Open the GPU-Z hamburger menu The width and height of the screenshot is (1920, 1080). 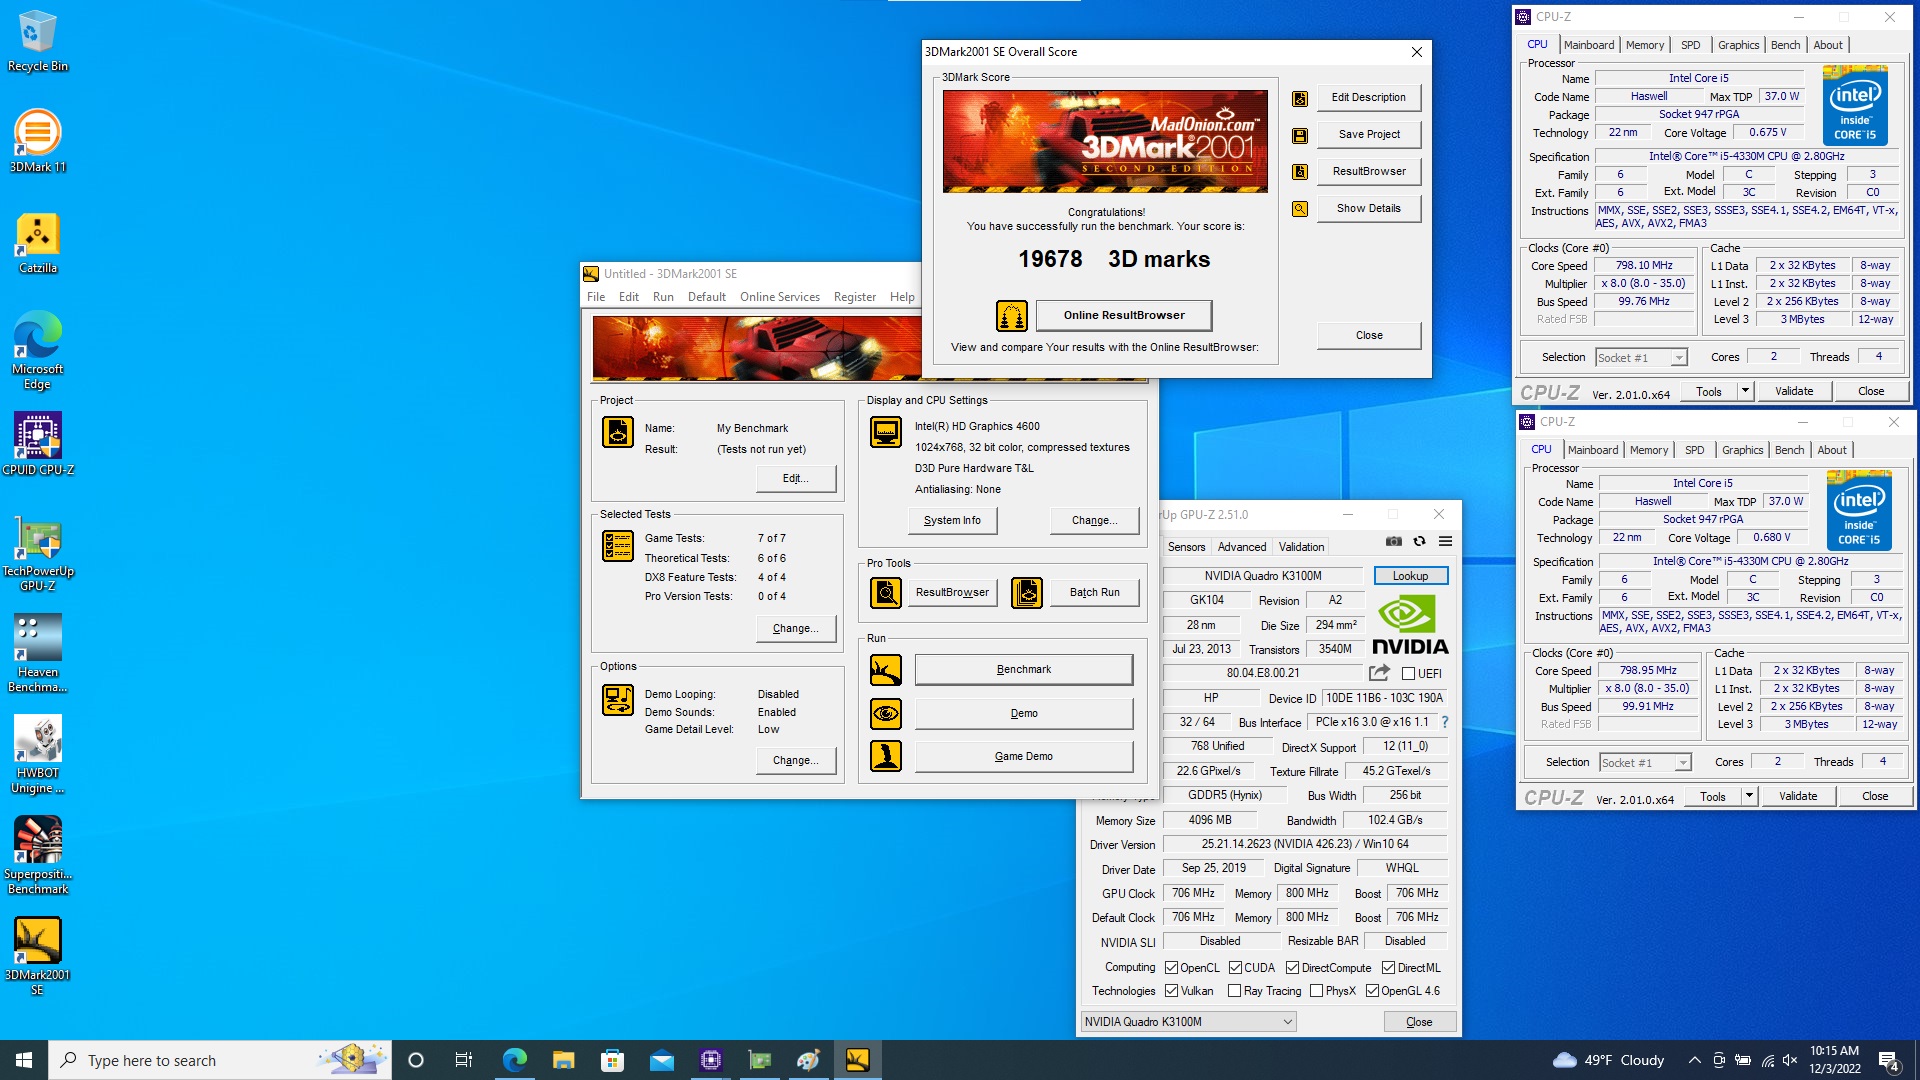1445,541
